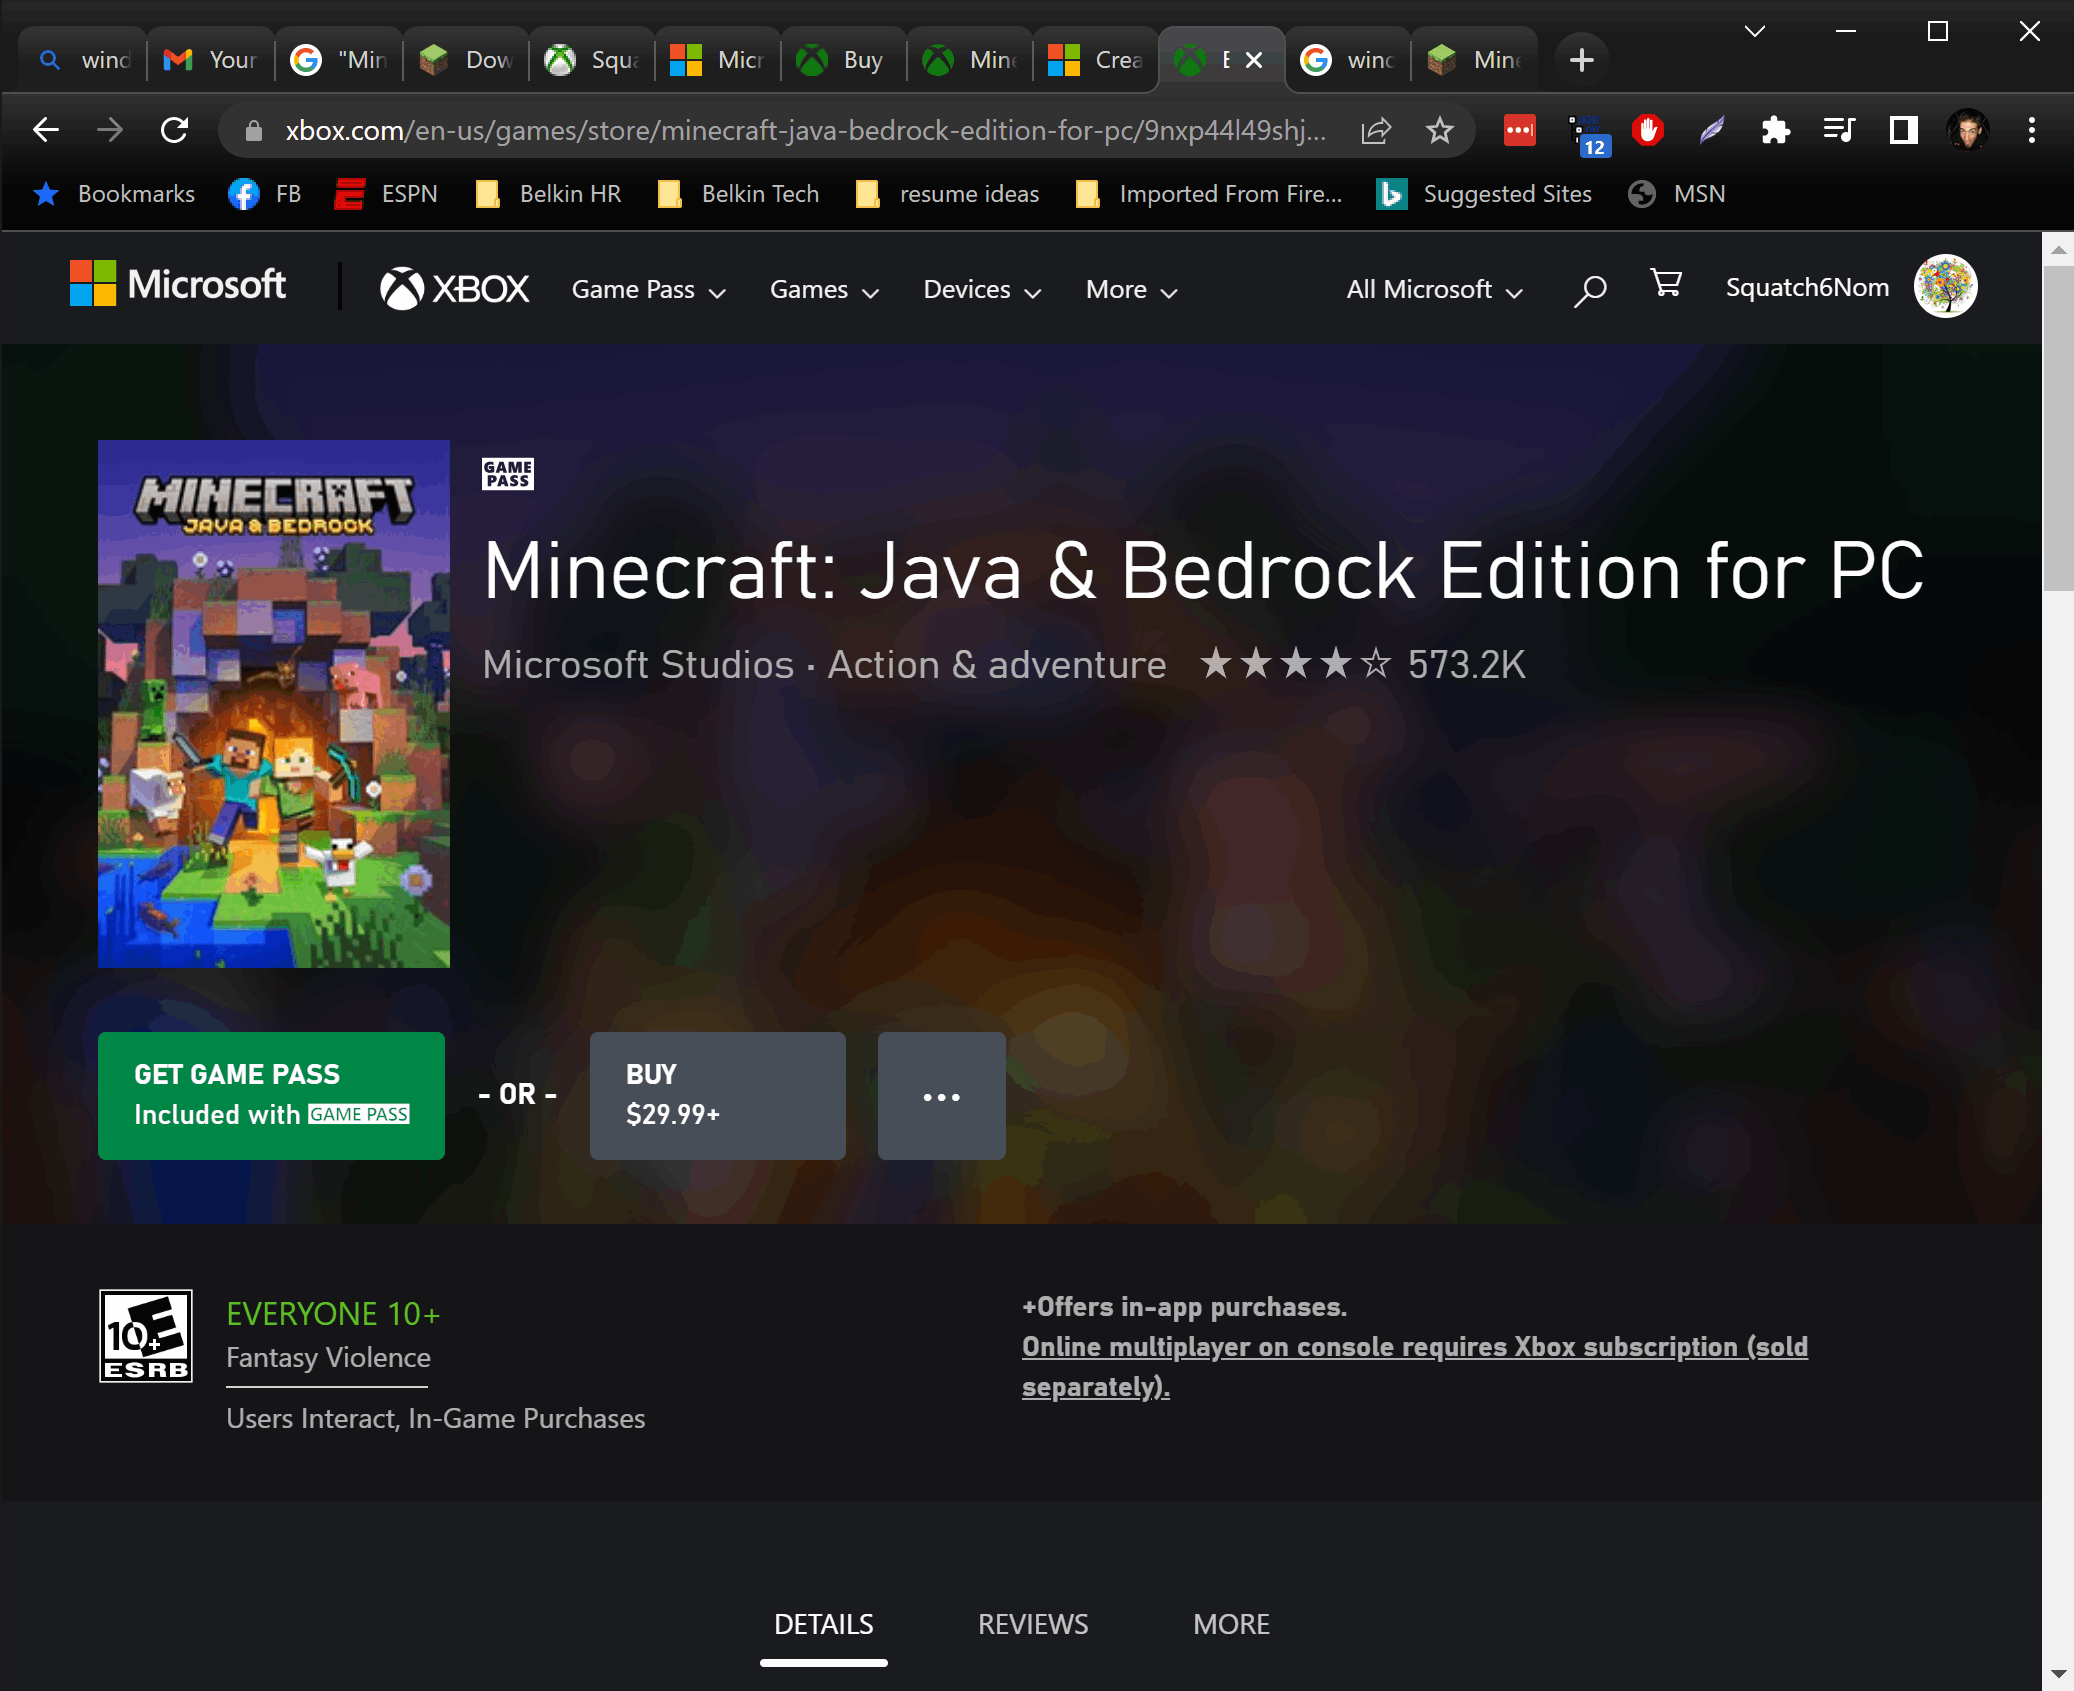Open the FB bookmark
The height and width of the screenshot is (1691, 2074).
[264, 194]
